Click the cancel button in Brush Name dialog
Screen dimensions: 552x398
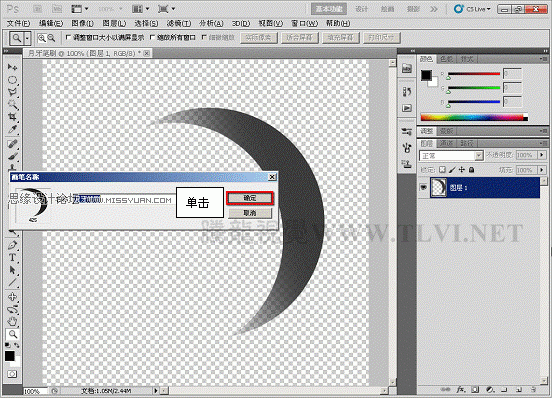(x=250, y=213)
